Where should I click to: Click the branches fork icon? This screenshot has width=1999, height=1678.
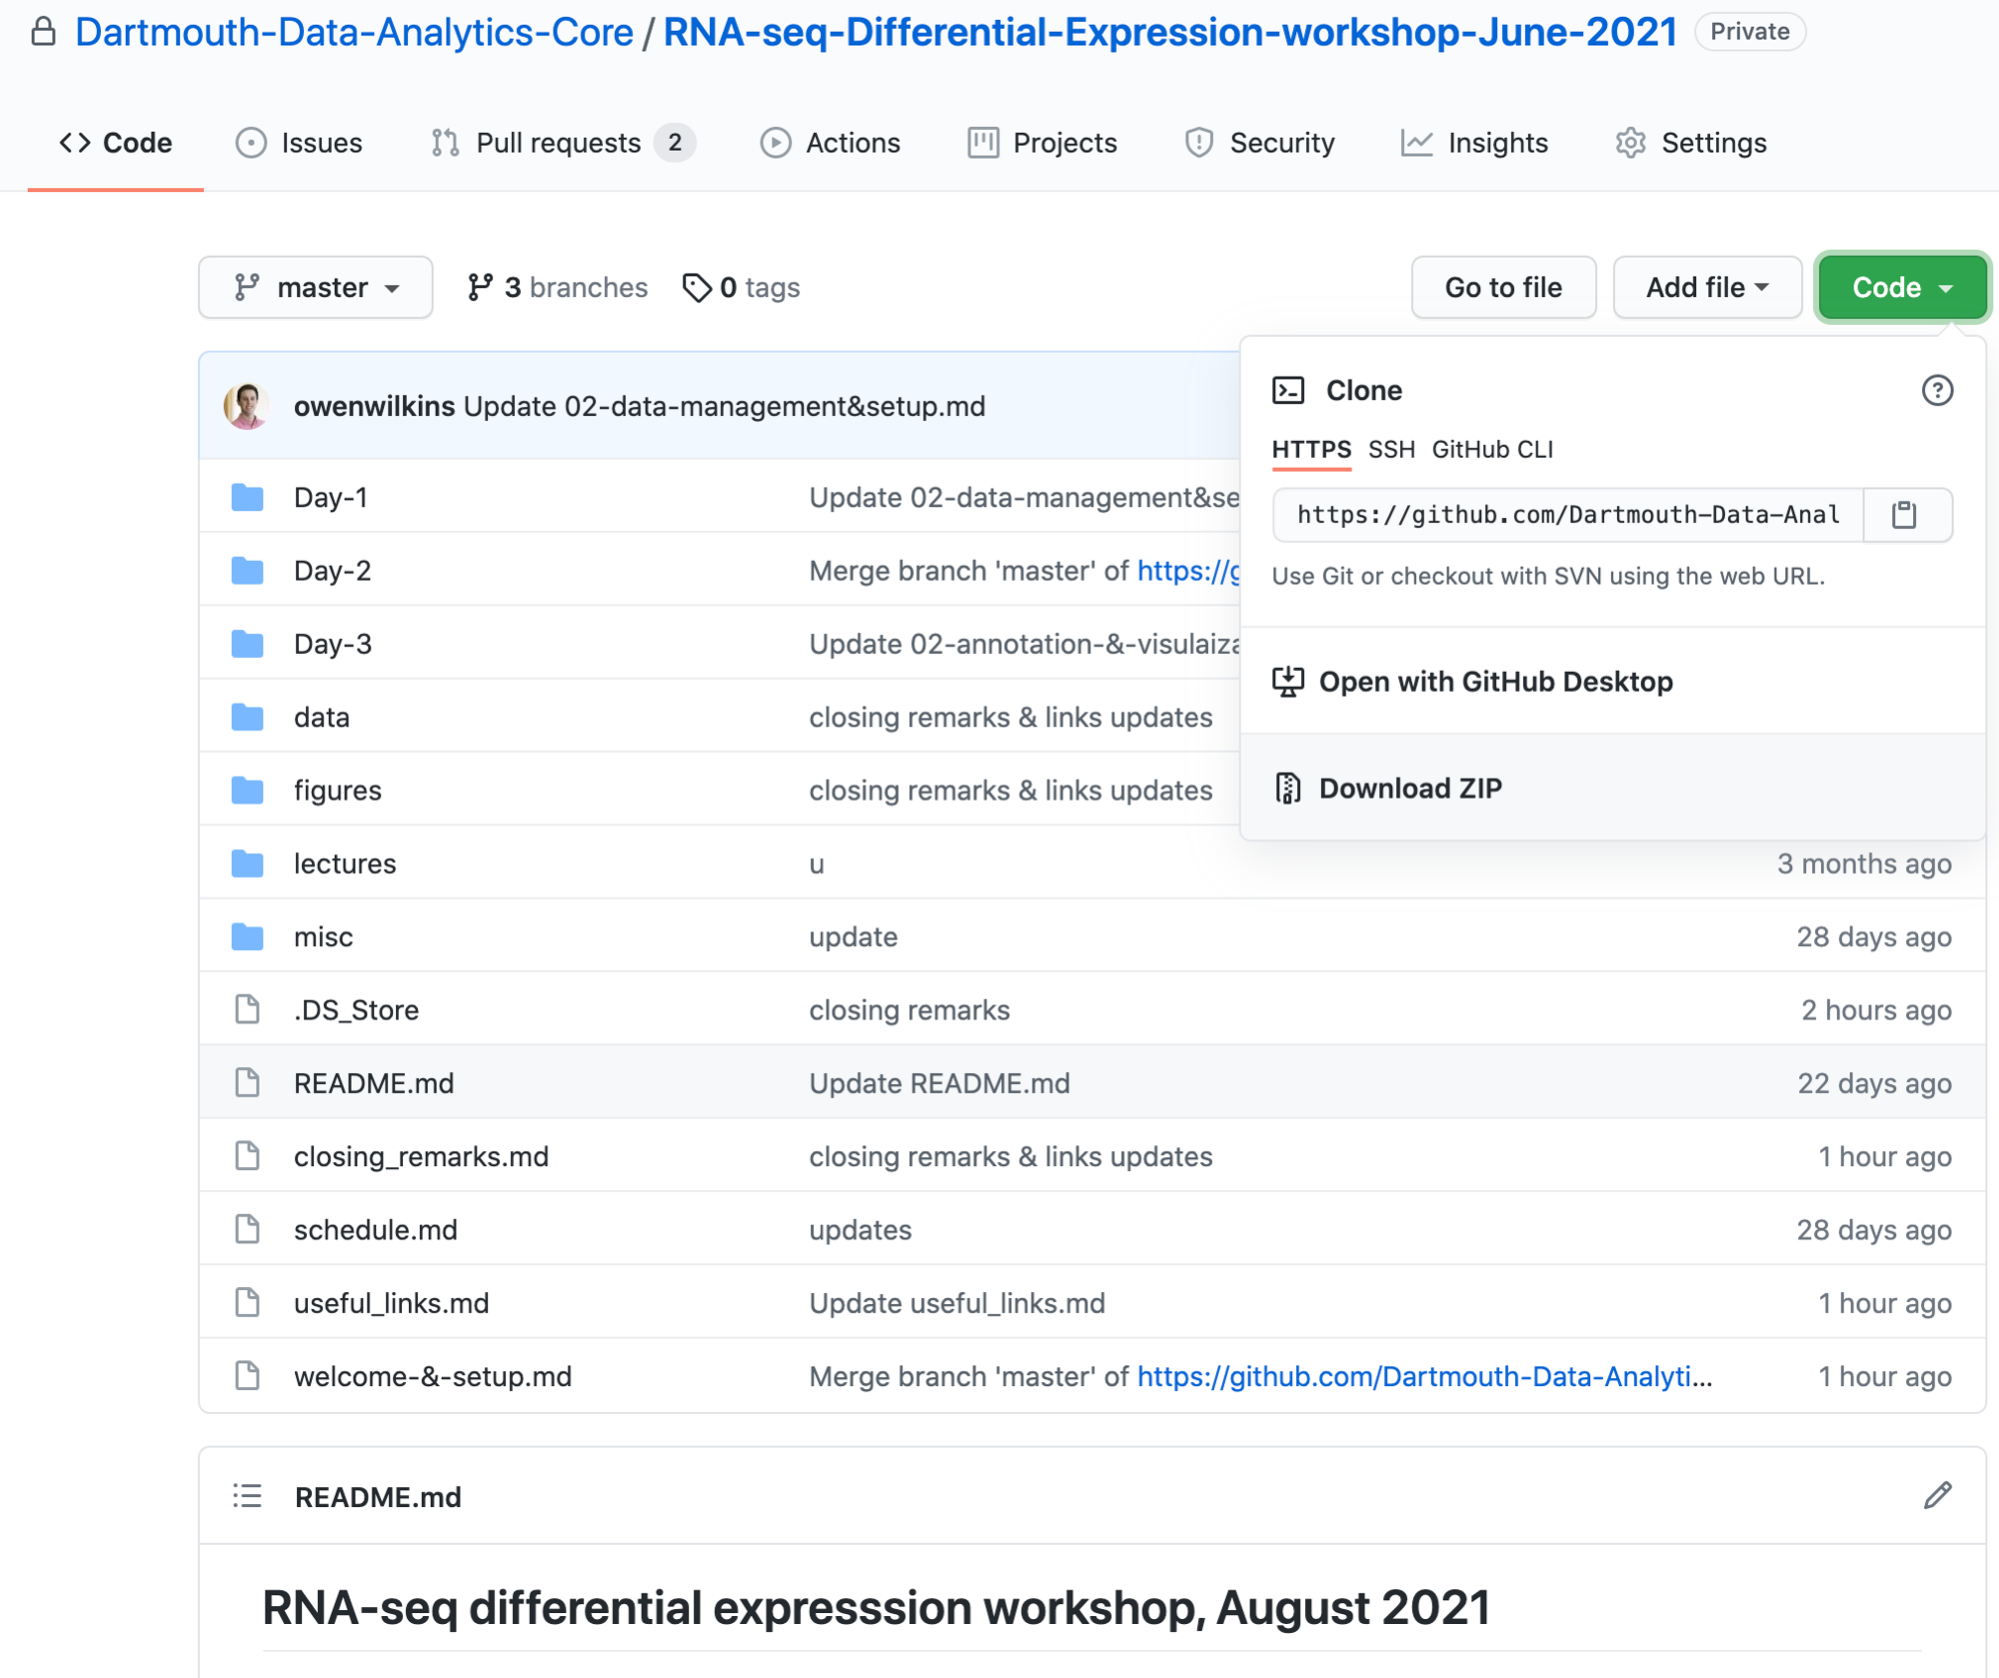480,288
